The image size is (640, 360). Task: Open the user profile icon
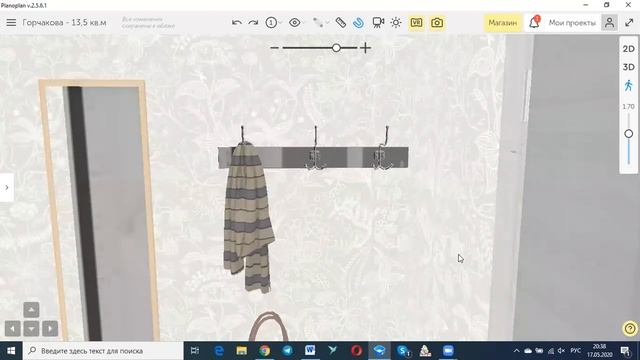609,23
